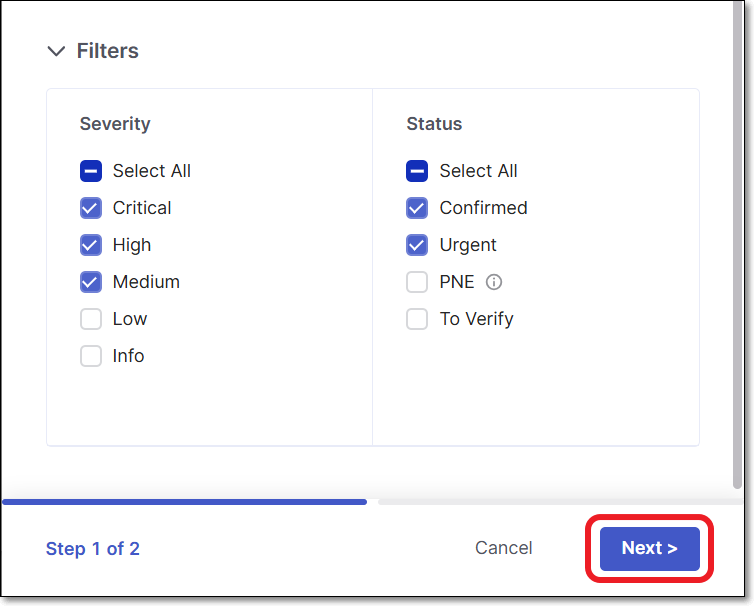Viewport: 754px width, 606px height.
Task: Enable the To Verify status checkbox
Action: pyautogui.click(x=417, y=319)
